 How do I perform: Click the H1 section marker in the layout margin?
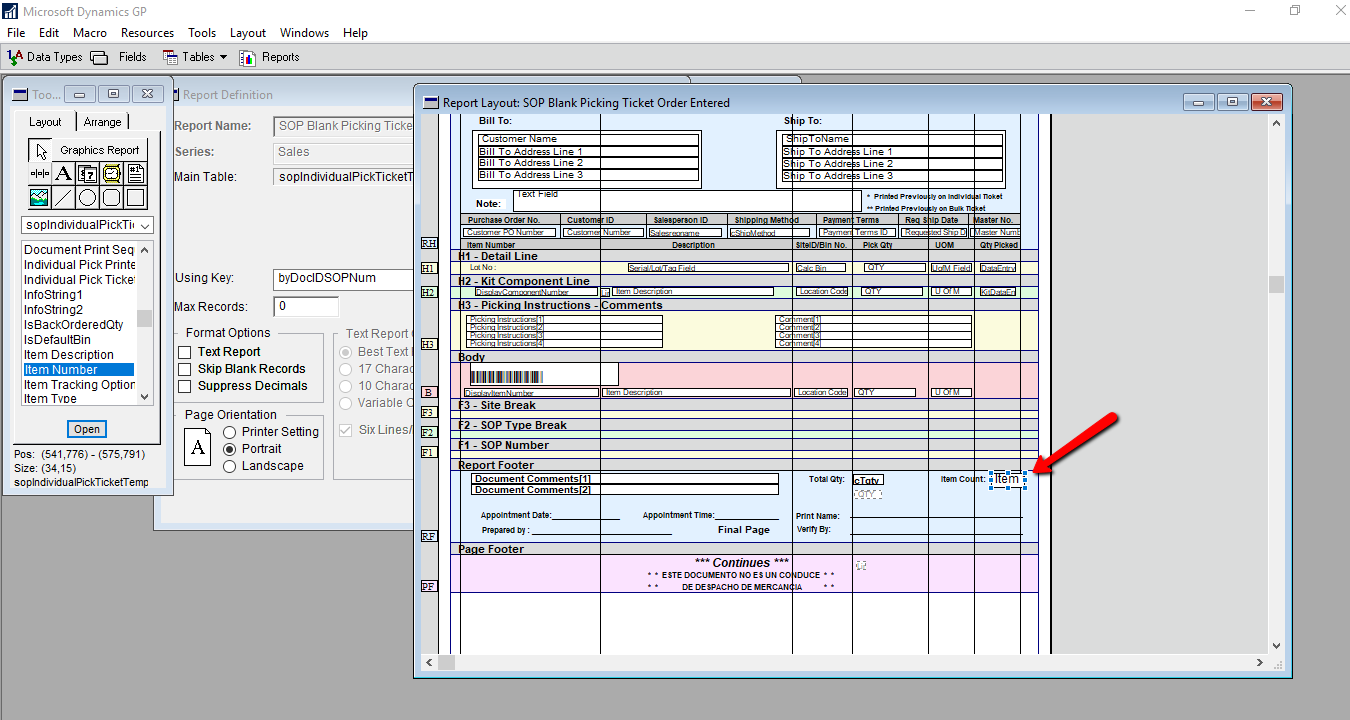pyautogui.click(x=428, y=268)
